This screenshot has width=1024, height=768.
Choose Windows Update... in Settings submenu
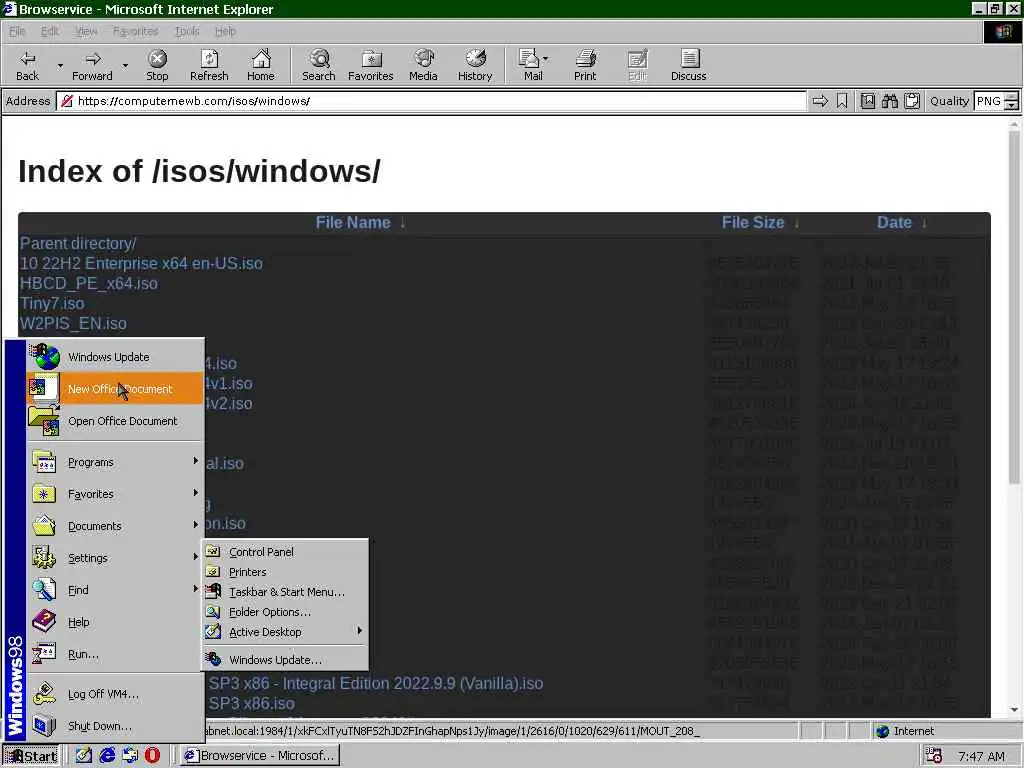click(x=285, y=660)
